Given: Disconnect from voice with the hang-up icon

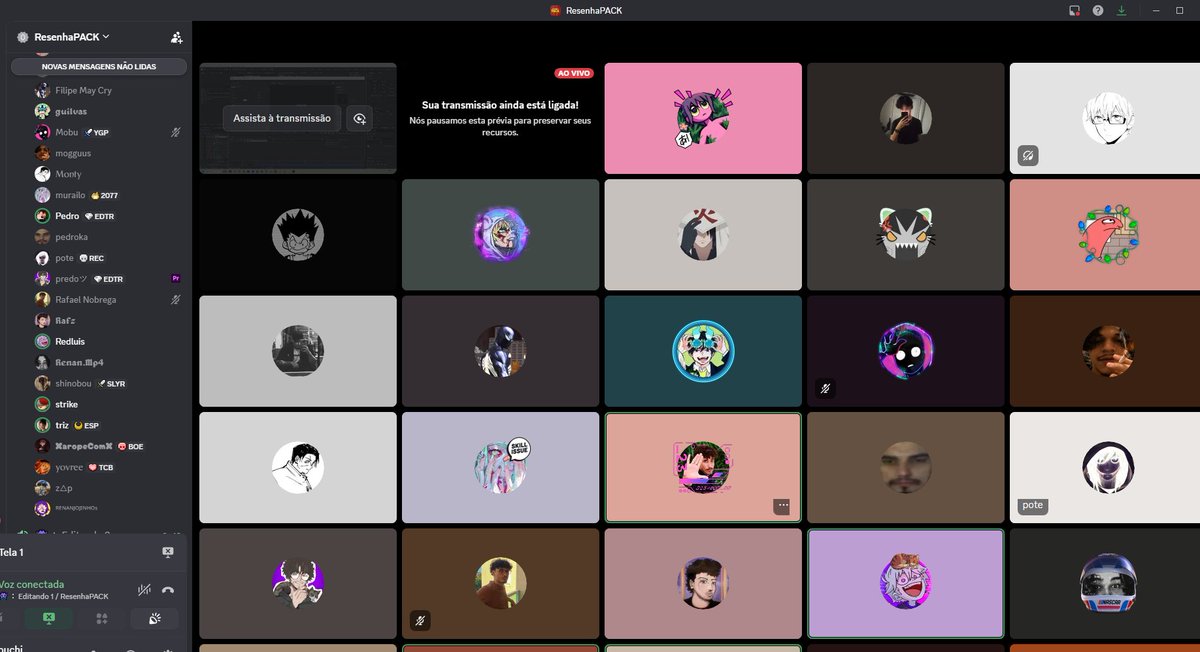Looking at the screenshot, I should [x=168, y=589].
